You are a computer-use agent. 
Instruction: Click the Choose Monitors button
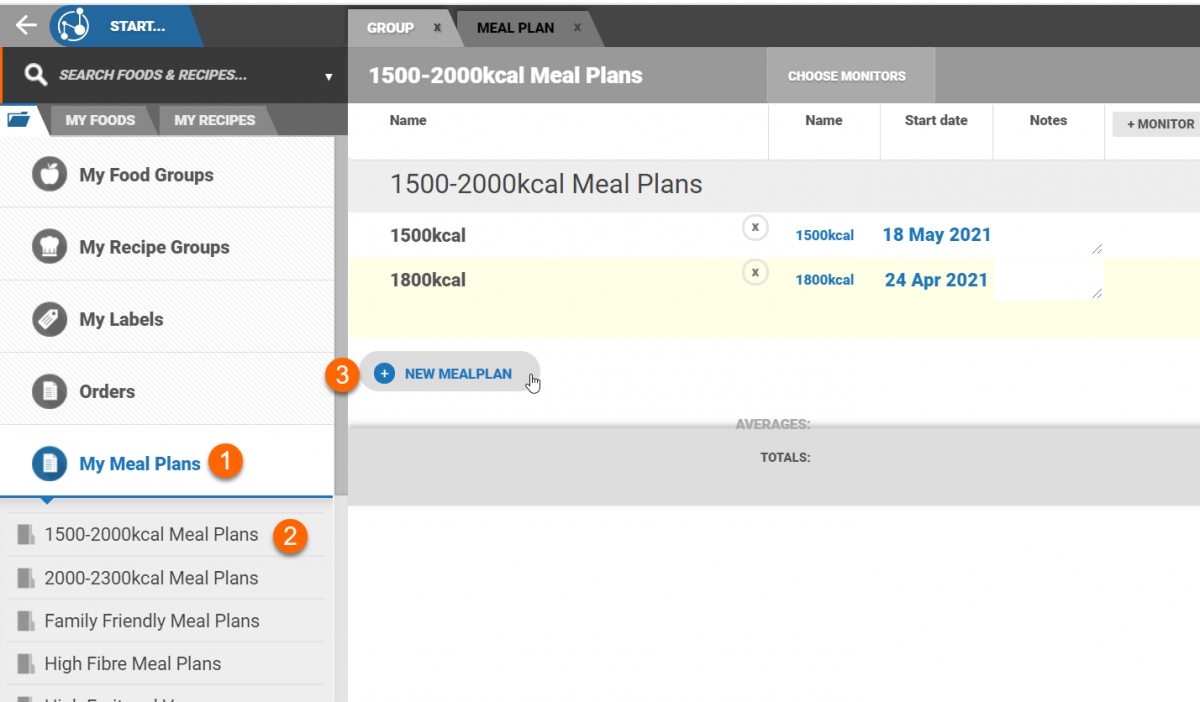(846, 76)
